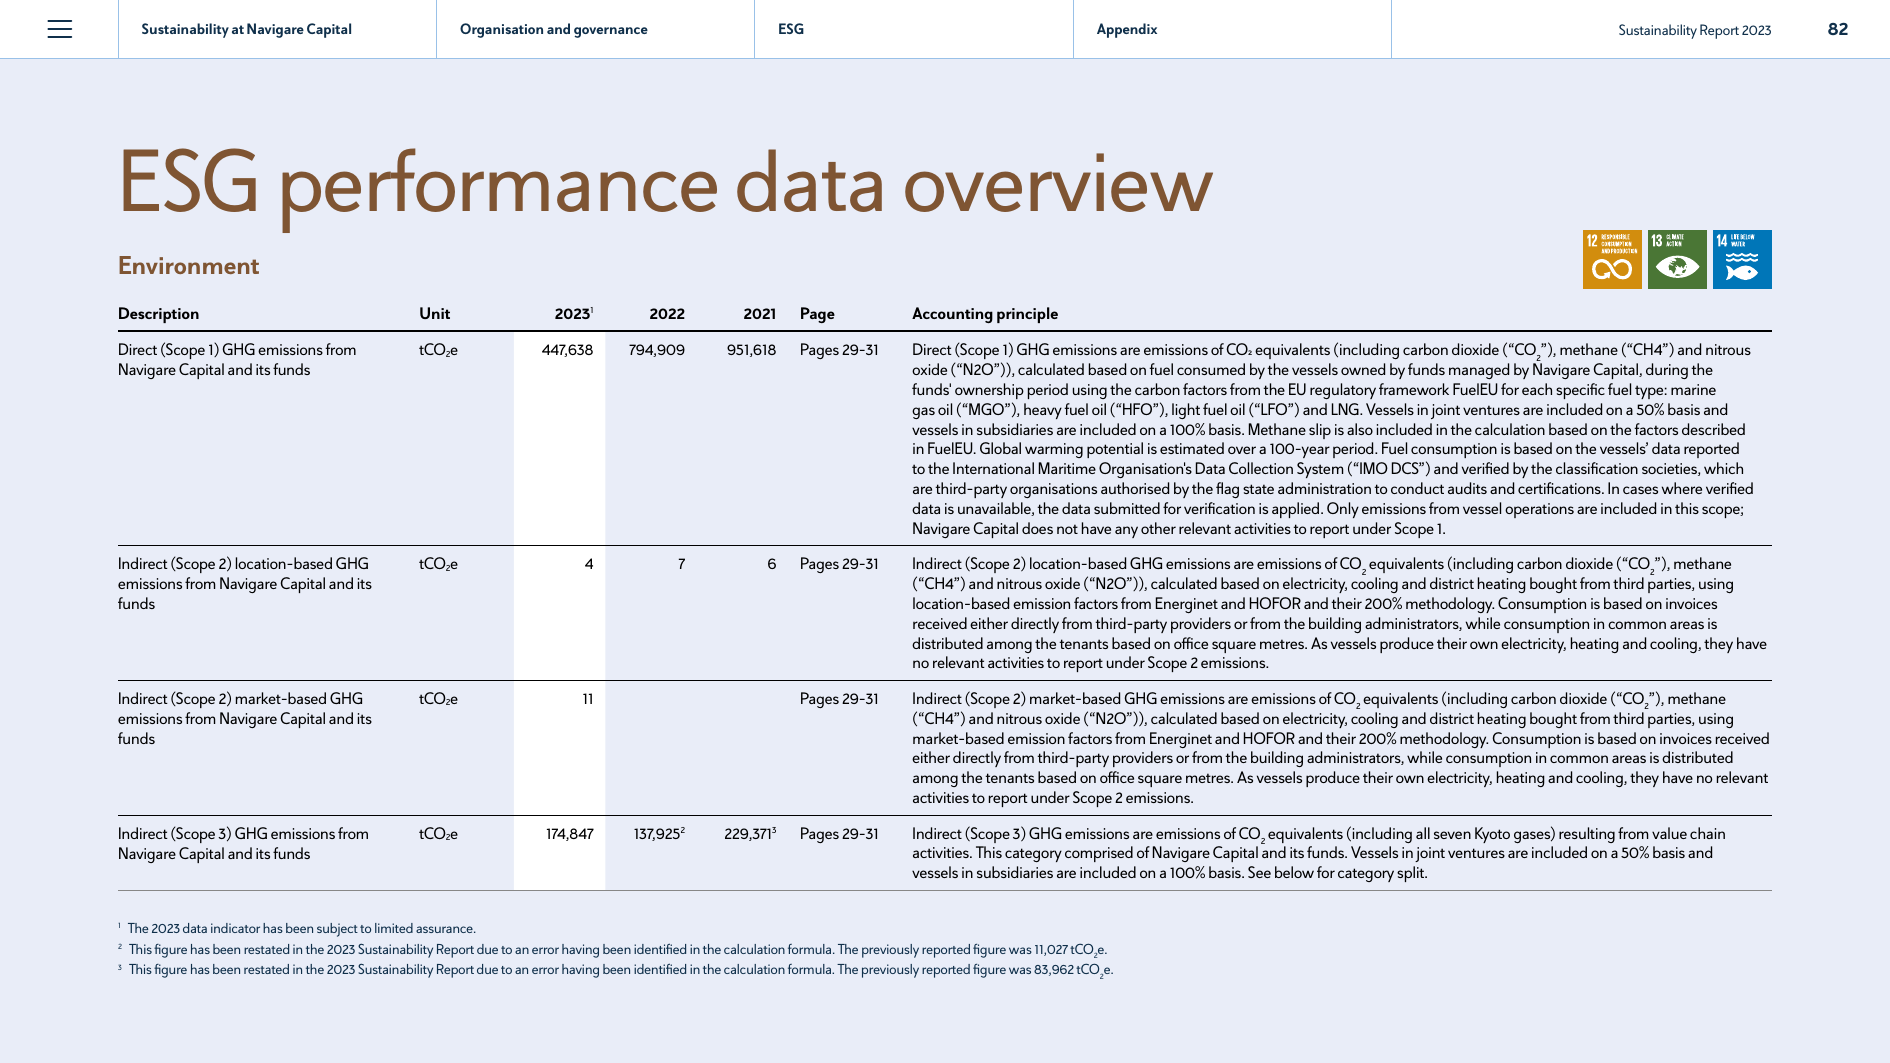Select Scope 2 location-based 2023 value 4
Screen dimensions: 1890x1063
tap(589, 564)
